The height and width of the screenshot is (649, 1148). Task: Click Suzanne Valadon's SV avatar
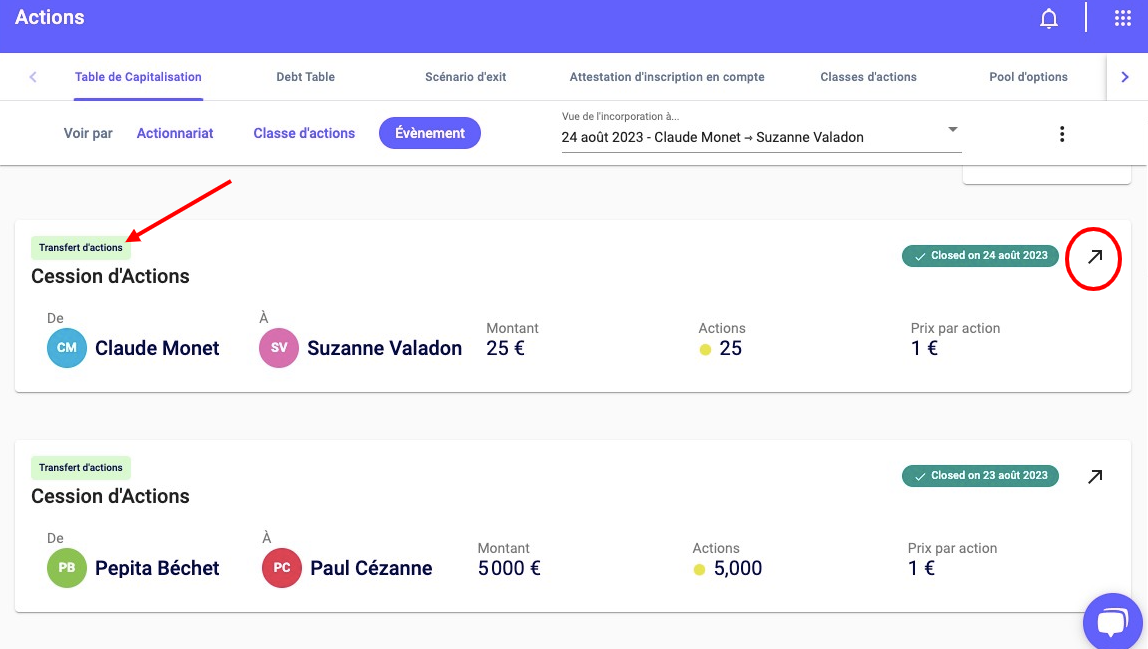(x=279, y=348)
